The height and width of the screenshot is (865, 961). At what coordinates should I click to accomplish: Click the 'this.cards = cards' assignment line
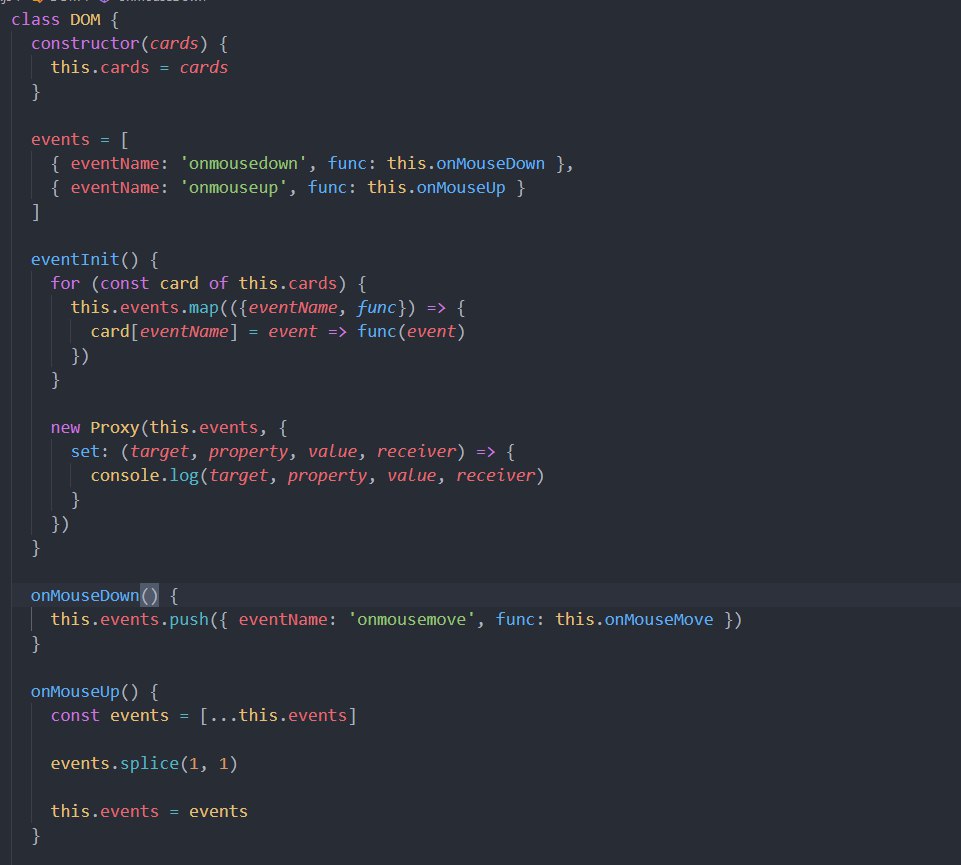[x=139, y=67]
